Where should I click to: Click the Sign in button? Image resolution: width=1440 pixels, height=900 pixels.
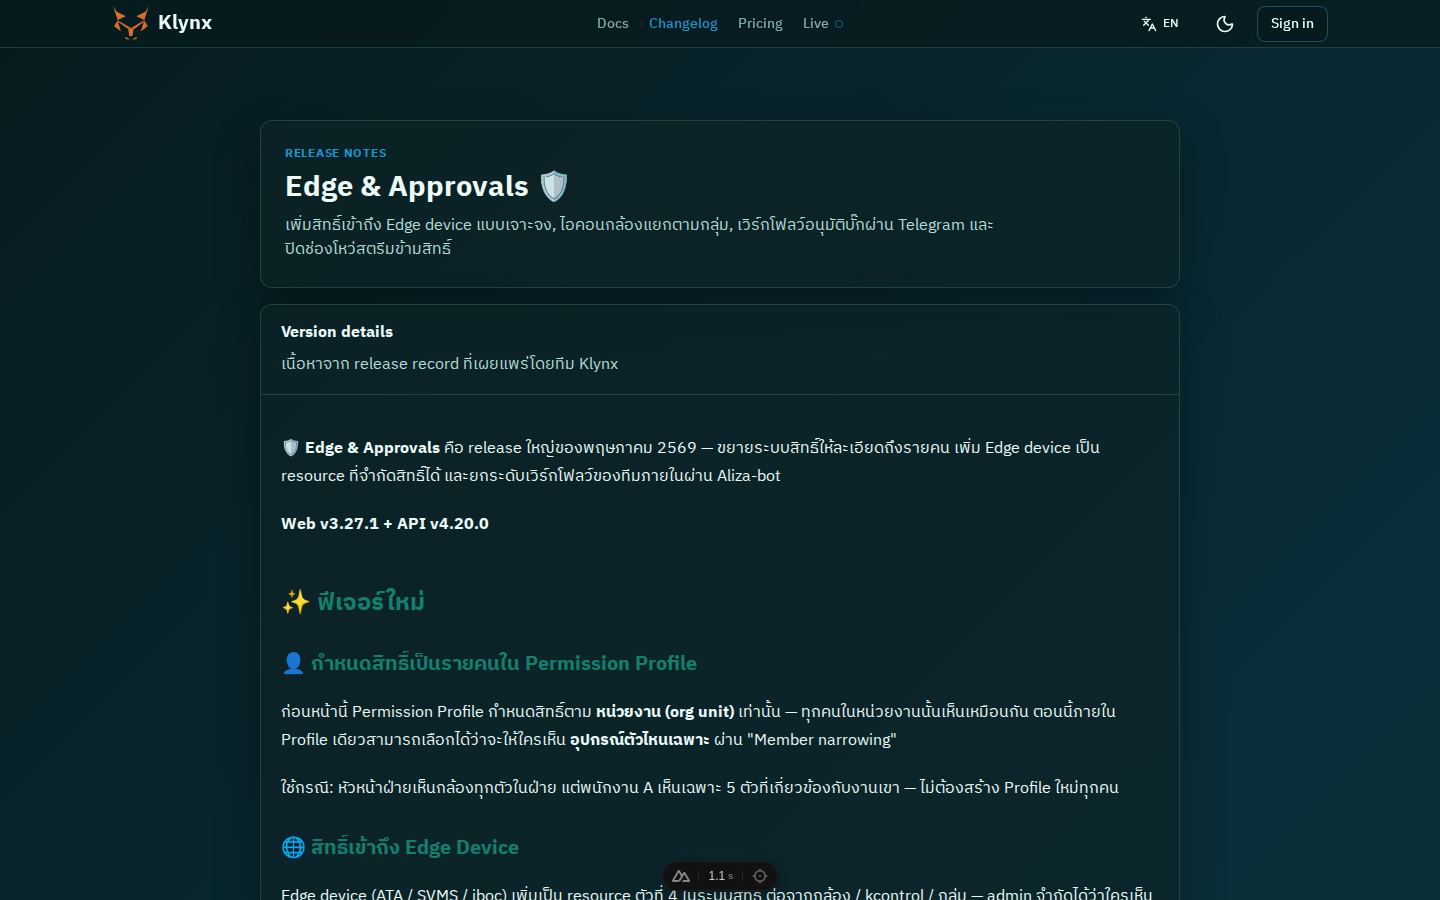coord(1292,24)
